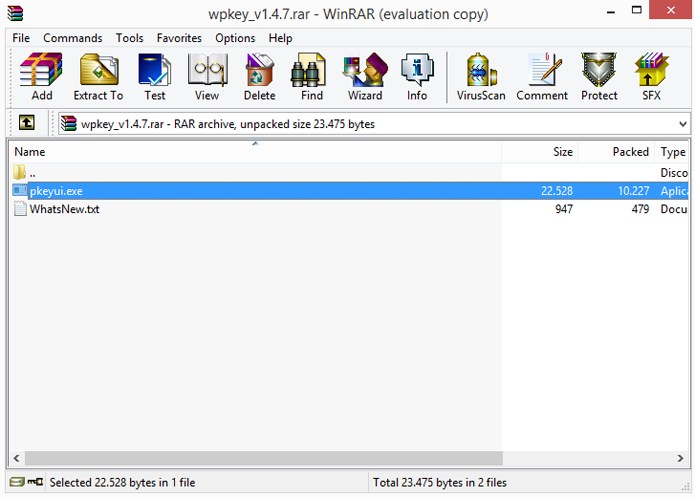Expand the archive path dropdown
Image resolution: width=695 pixels, height=497 pixels.
coord(683,124)
